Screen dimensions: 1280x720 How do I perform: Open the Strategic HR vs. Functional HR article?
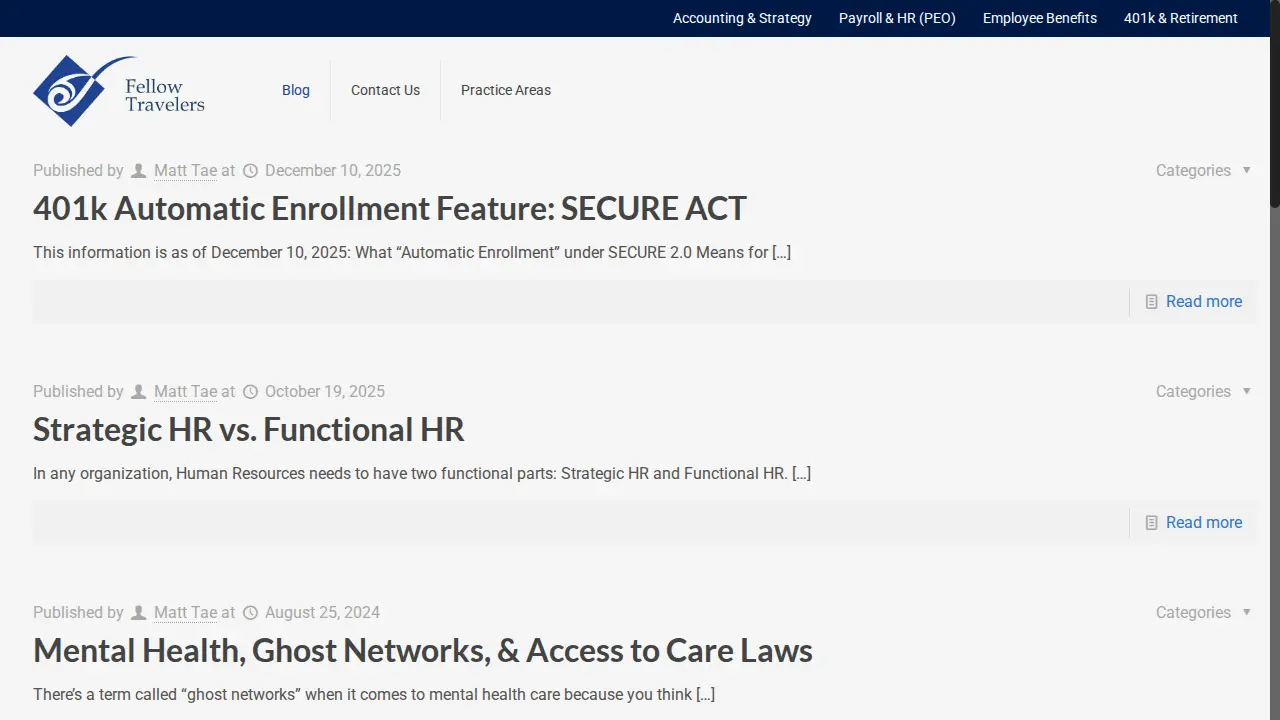[x=249, y=430]
